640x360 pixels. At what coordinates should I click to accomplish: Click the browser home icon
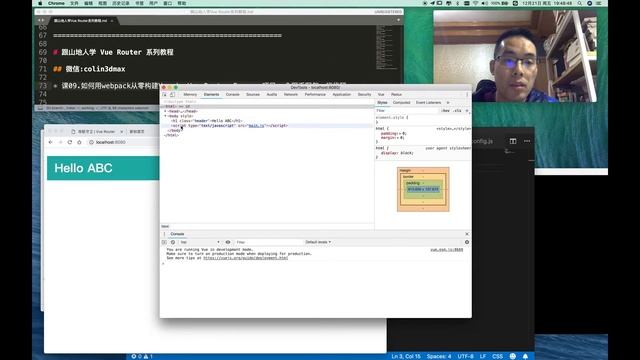coord(80,142)
